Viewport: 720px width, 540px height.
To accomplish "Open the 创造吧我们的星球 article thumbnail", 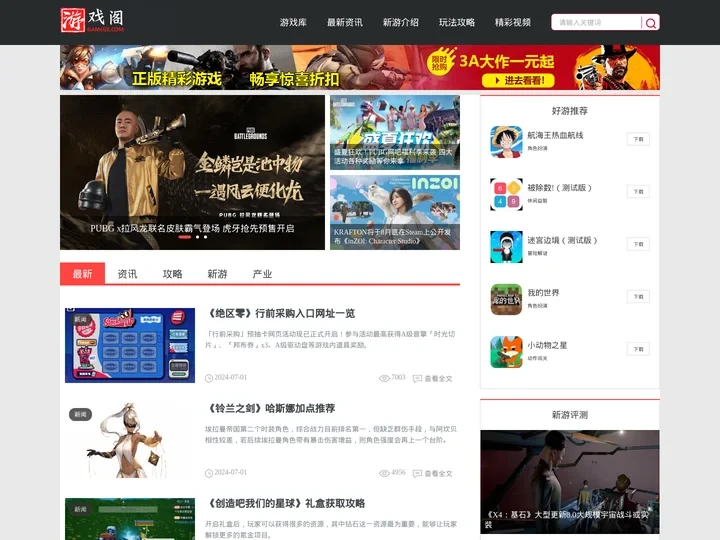I will (130, 519).
